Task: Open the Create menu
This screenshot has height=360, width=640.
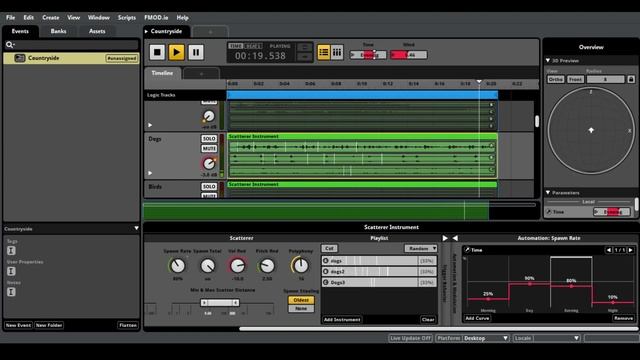Action: pos(51,18)
